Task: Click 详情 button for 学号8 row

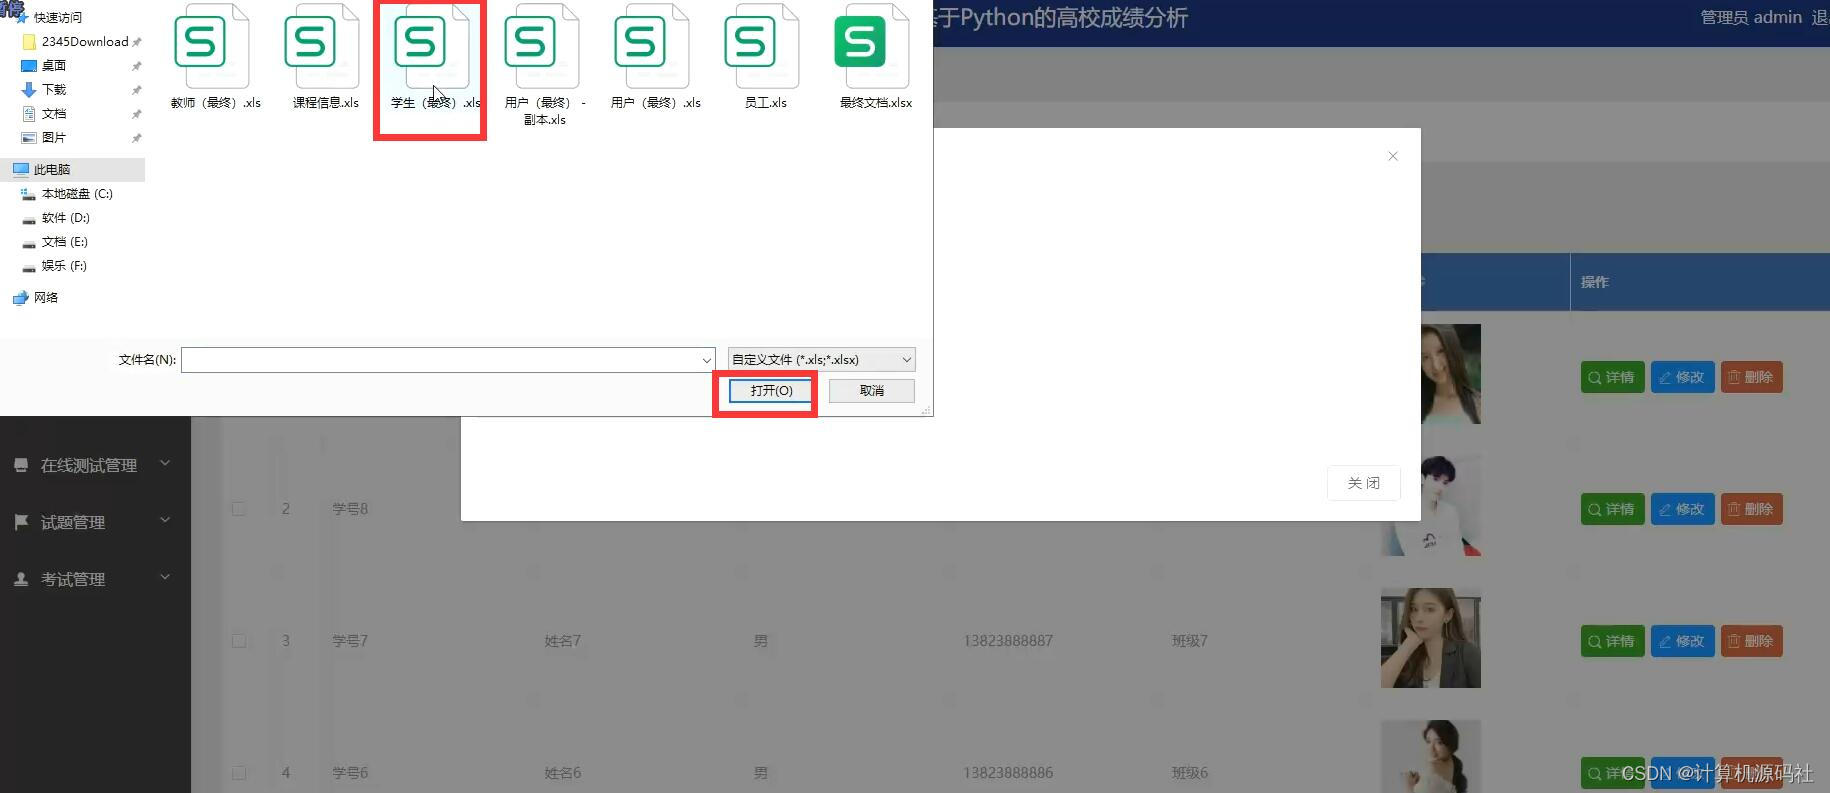Action: (x=1612, y=509)
